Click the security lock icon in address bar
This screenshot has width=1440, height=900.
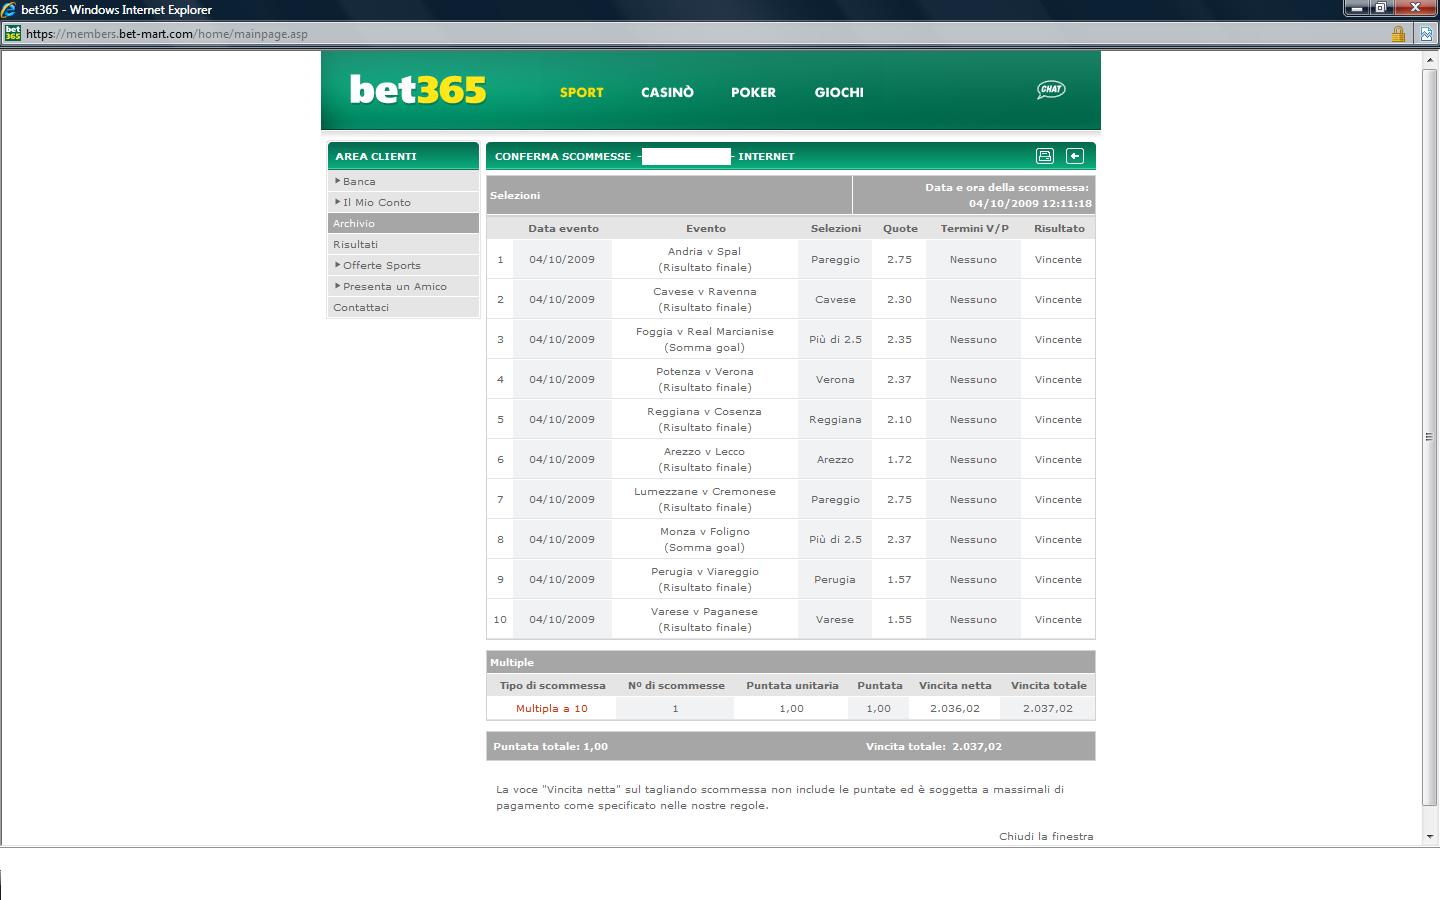(1398, 34)
